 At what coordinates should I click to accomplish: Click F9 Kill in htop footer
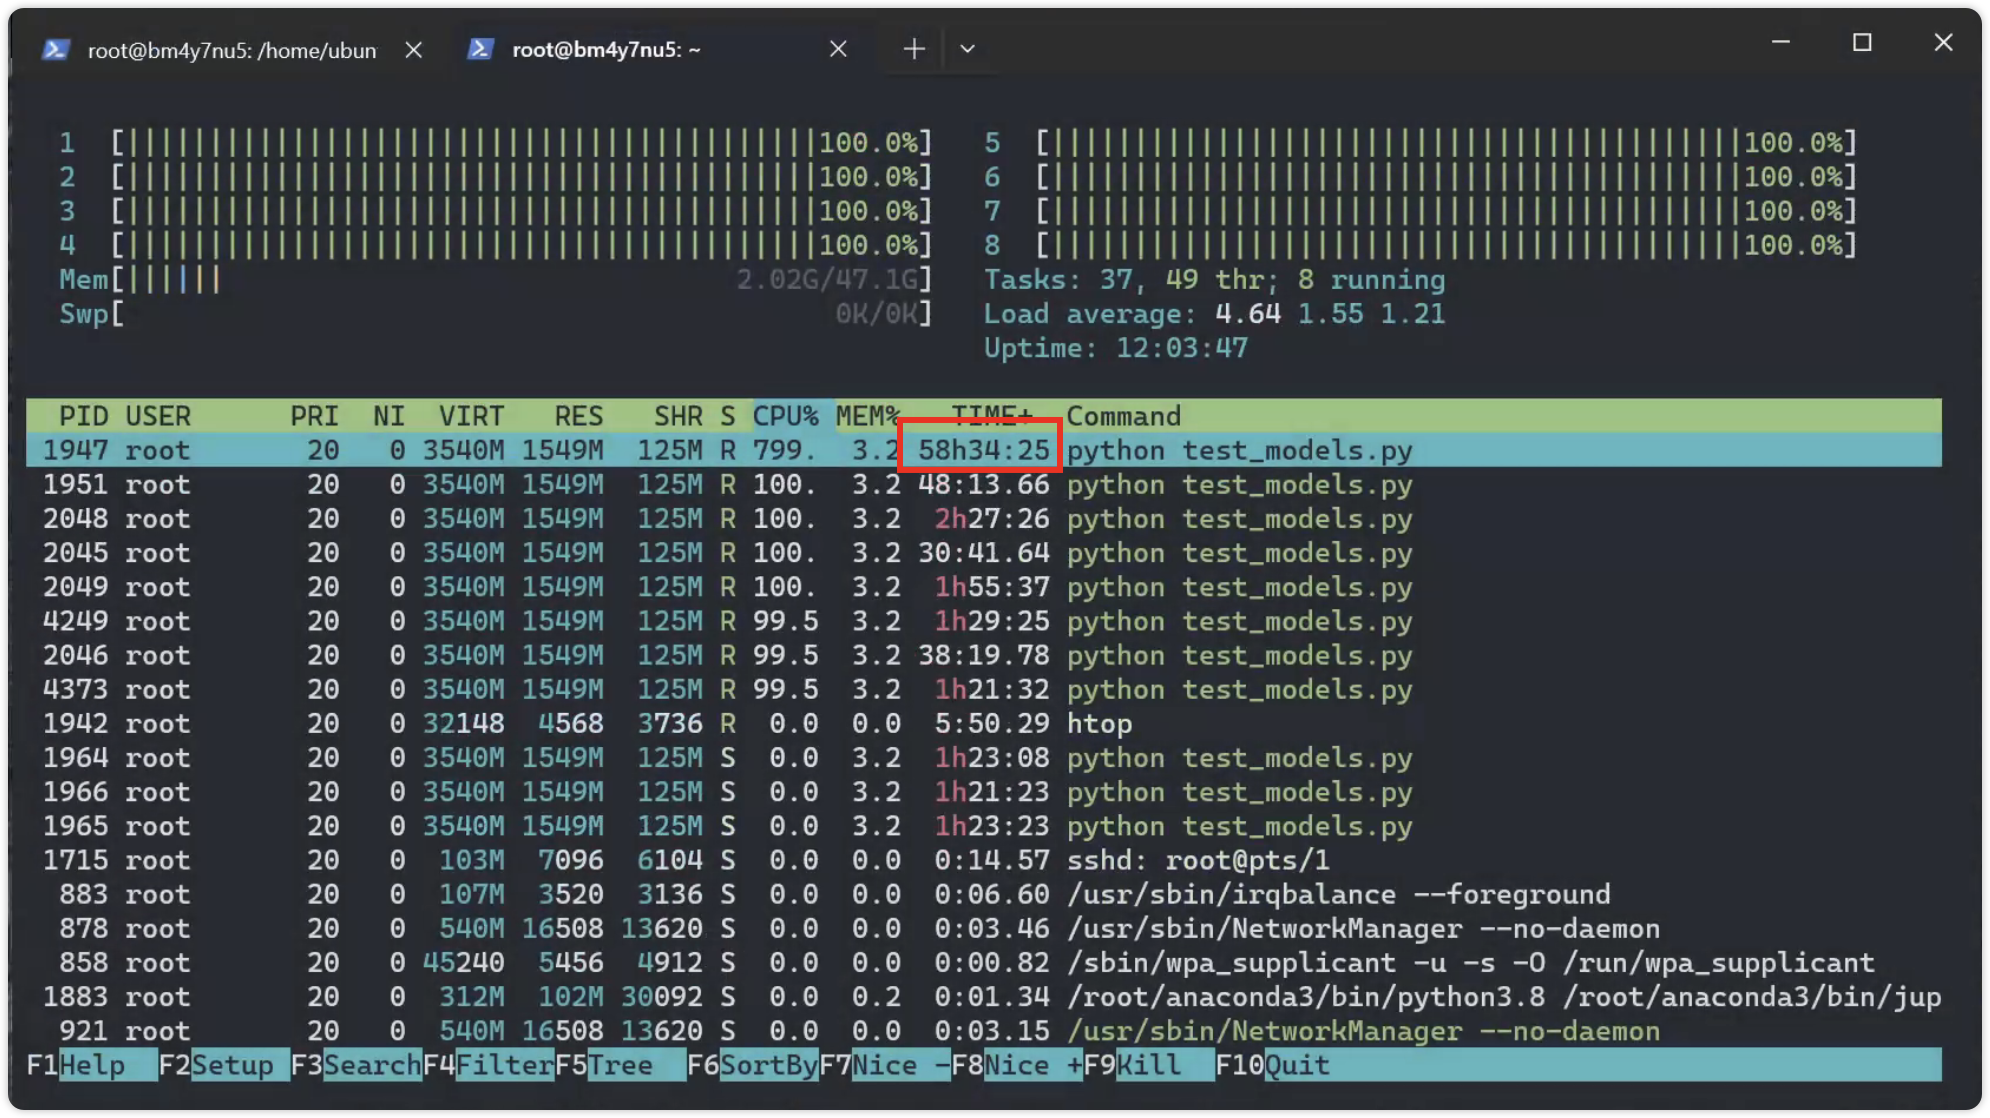tap(1149, 1065)
